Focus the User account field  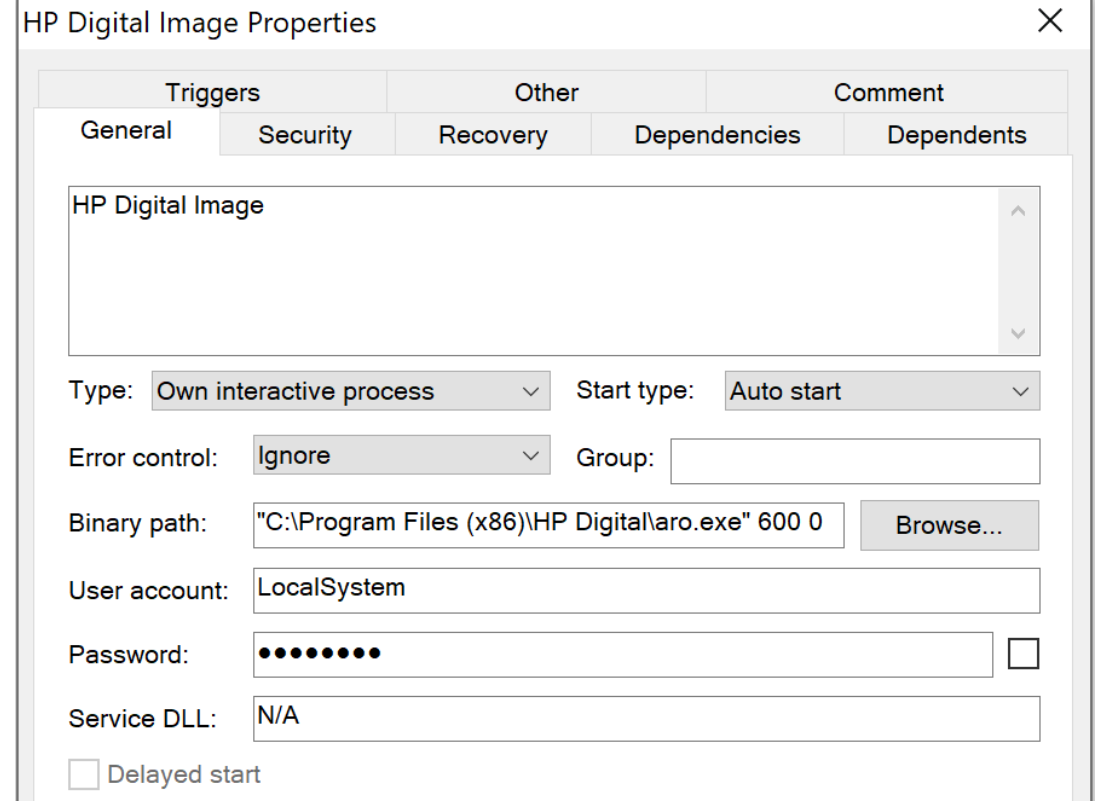tap(645, 590)
